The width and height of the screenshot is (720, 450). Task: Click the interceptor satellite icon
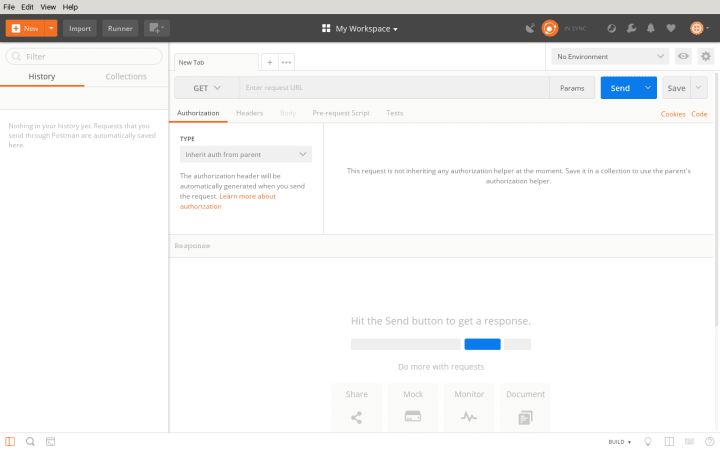coord(530,28)
